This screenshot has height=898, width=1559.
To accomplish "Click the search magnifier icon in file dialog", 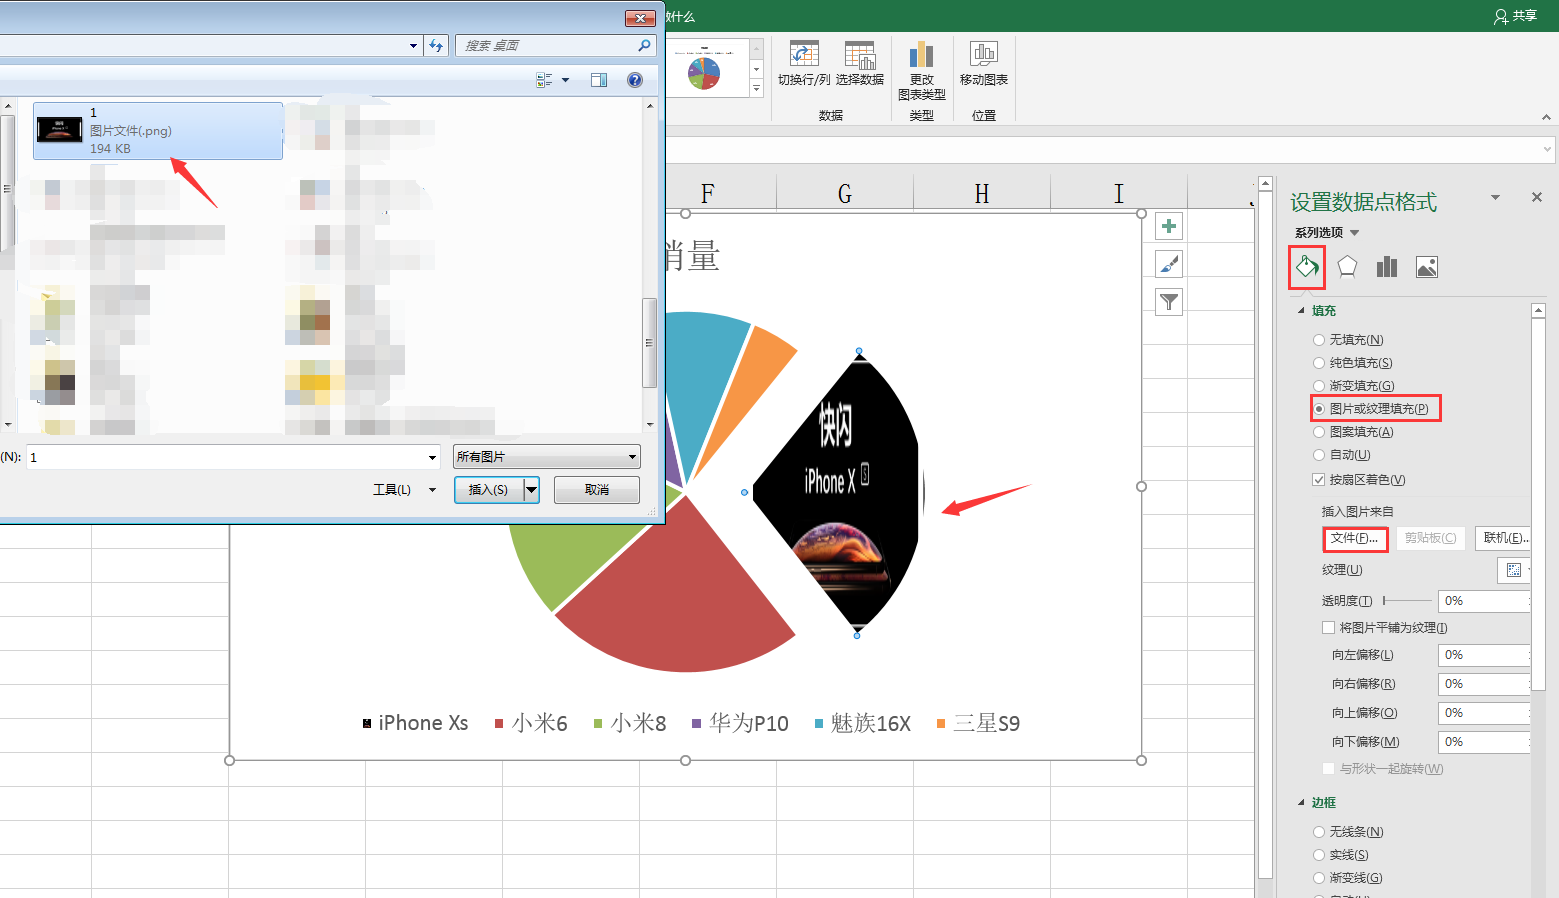I will pyautogui.click(x=644, y=46).
